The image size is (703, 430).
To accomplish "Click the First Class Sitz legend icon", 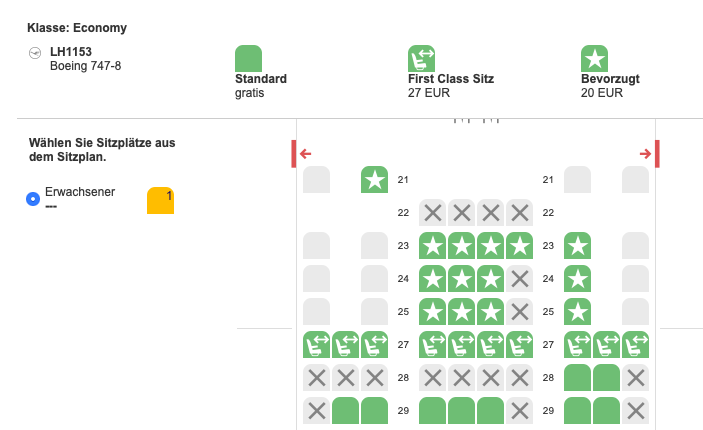I will (x=422, y=58).
